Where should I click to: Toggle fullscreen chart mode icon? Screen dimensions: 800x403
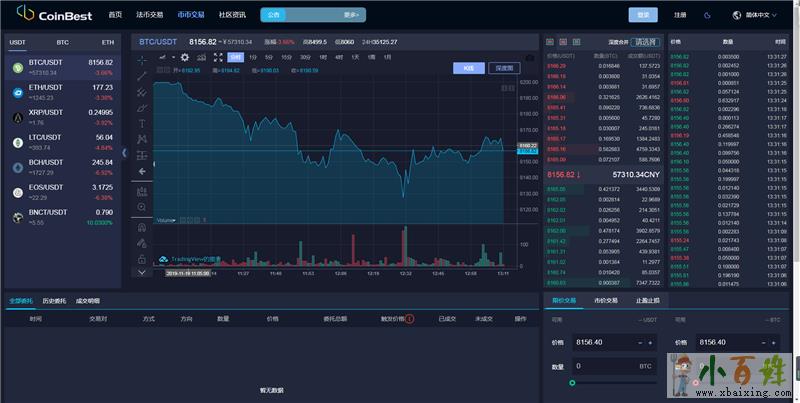click(218, 57)
